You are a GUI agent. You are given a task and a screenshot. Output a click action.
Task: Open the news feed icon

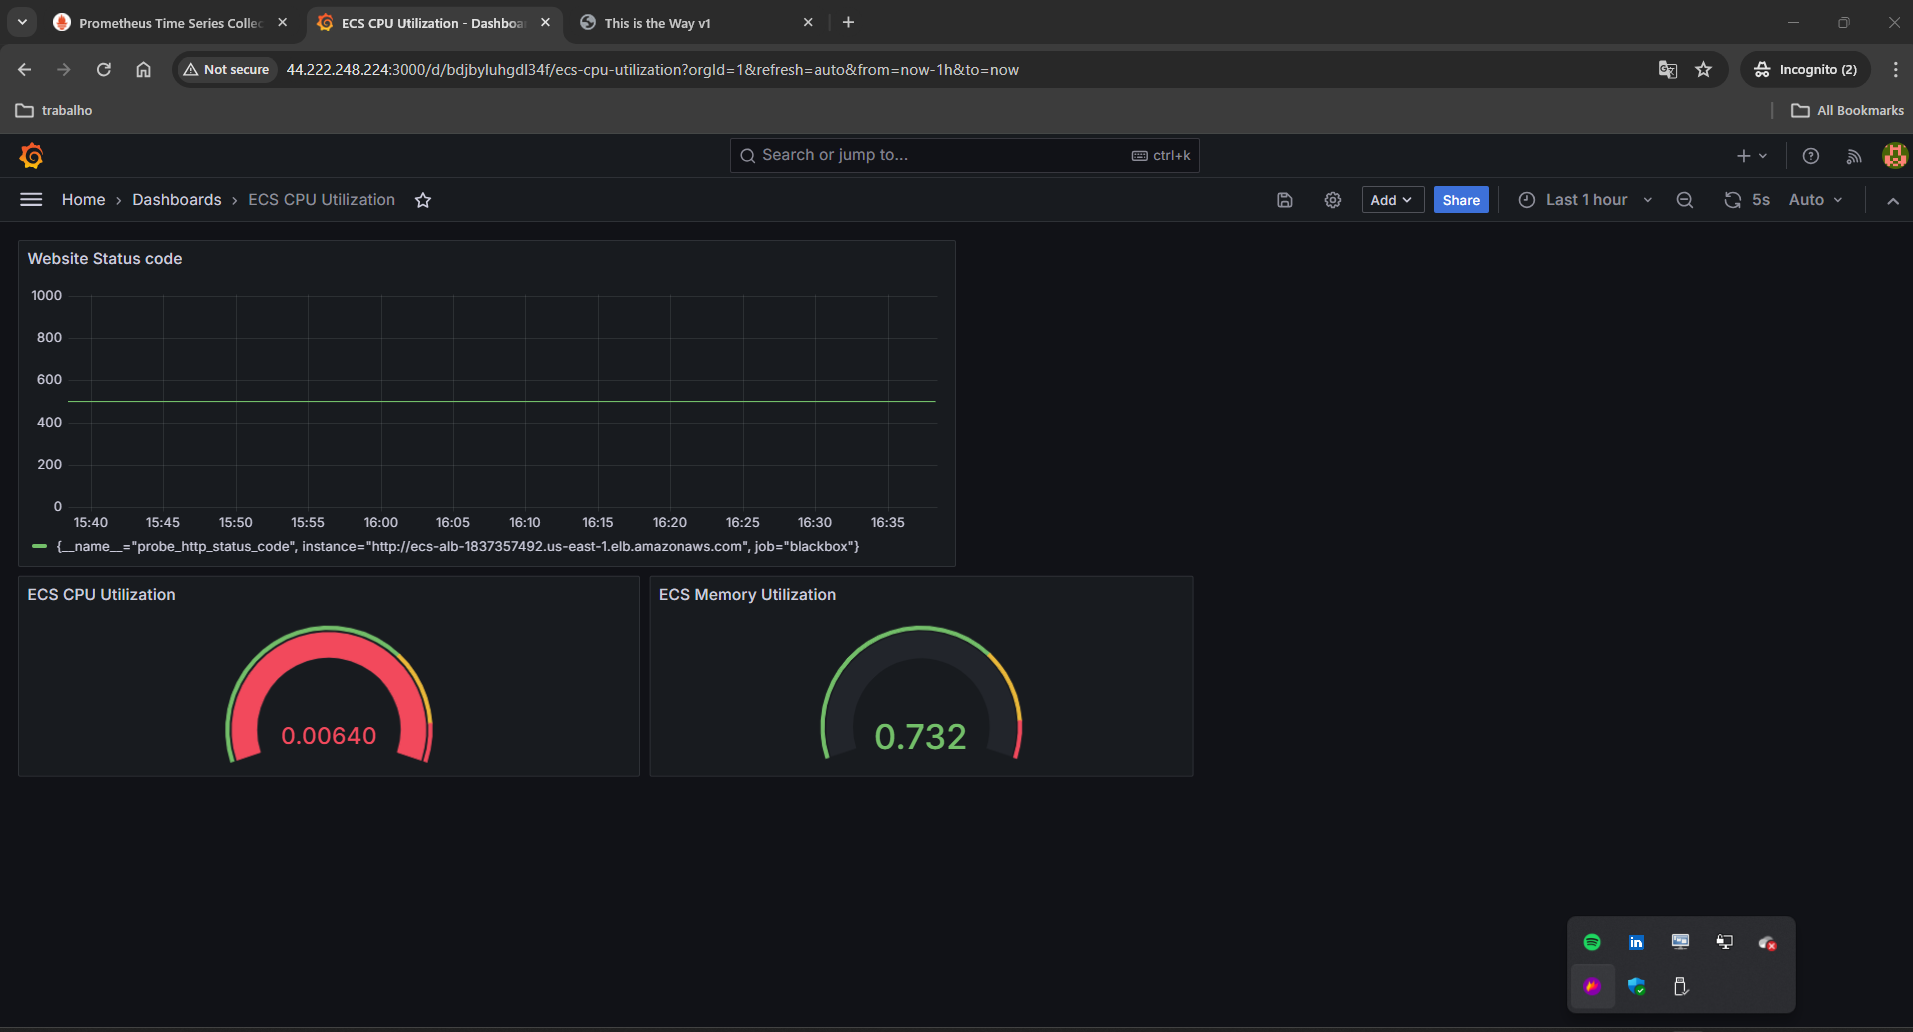[1854, 156]
